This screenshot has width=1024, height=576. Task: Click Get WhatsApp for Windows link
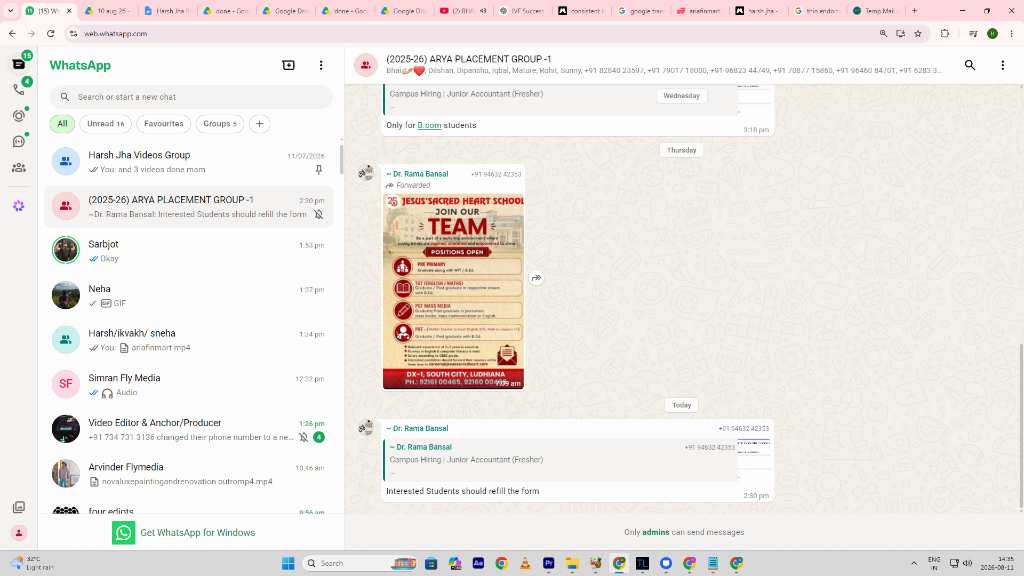click(197, 533)
